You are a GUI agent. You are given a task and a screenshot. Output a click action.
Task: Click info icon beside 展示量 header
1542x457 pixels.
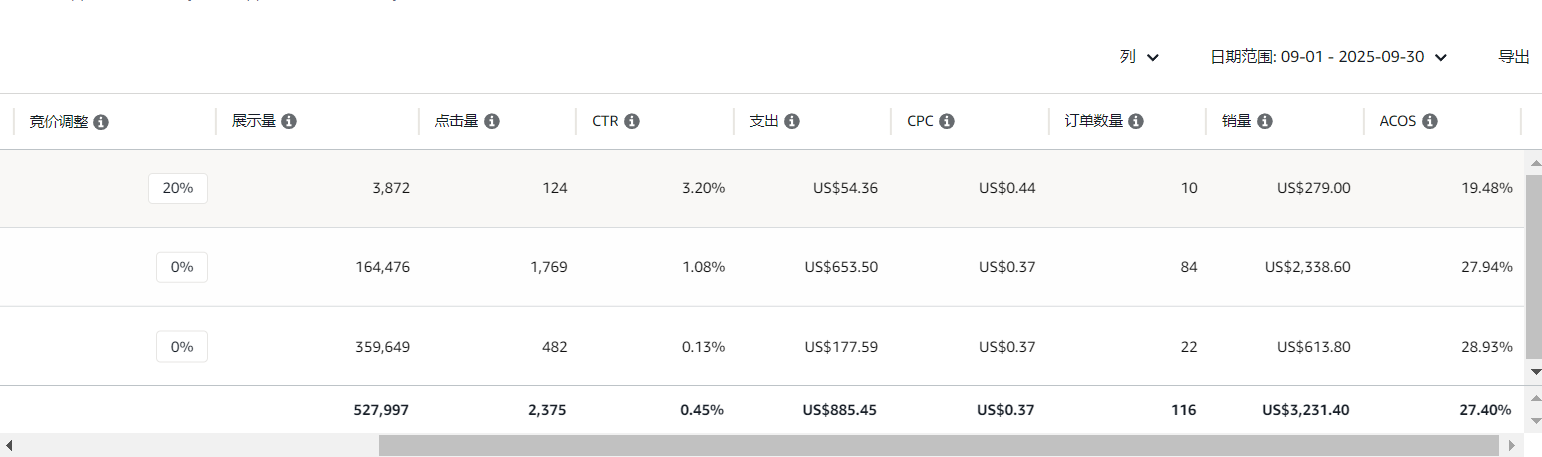(289, 121)
